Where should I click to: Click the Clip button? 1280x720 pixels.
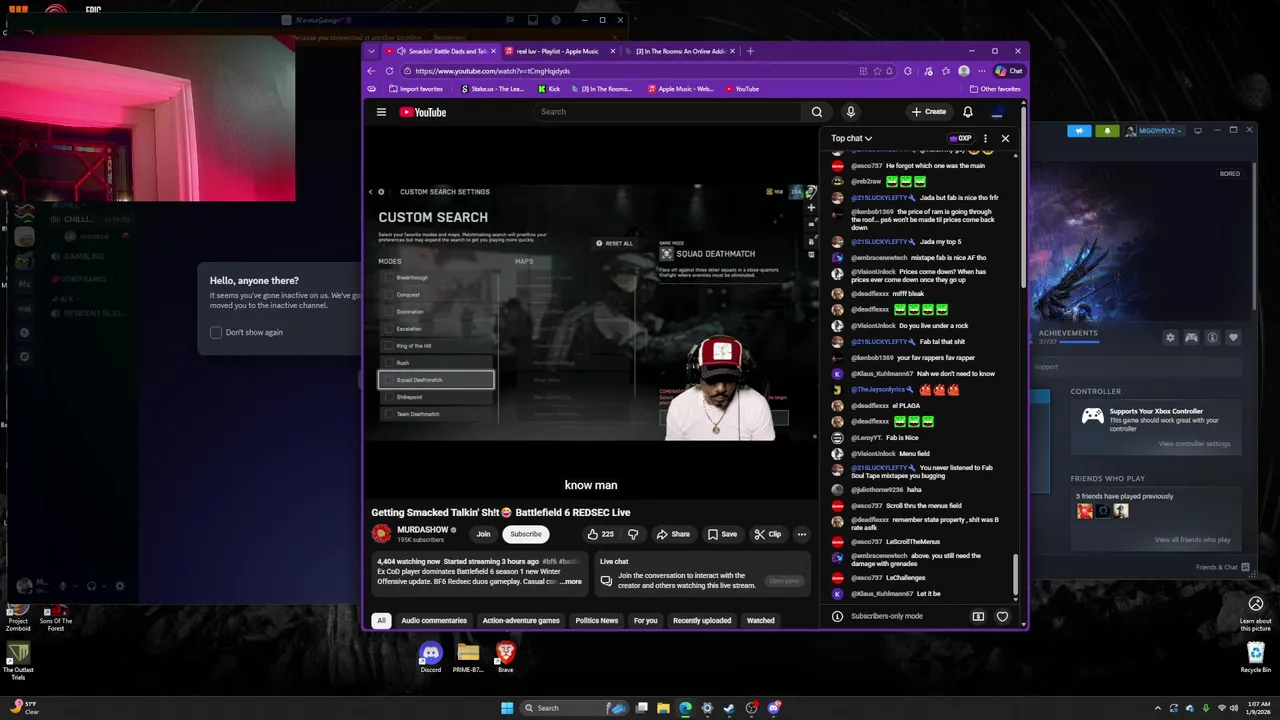pyautogui.click(x=768, y=534)
